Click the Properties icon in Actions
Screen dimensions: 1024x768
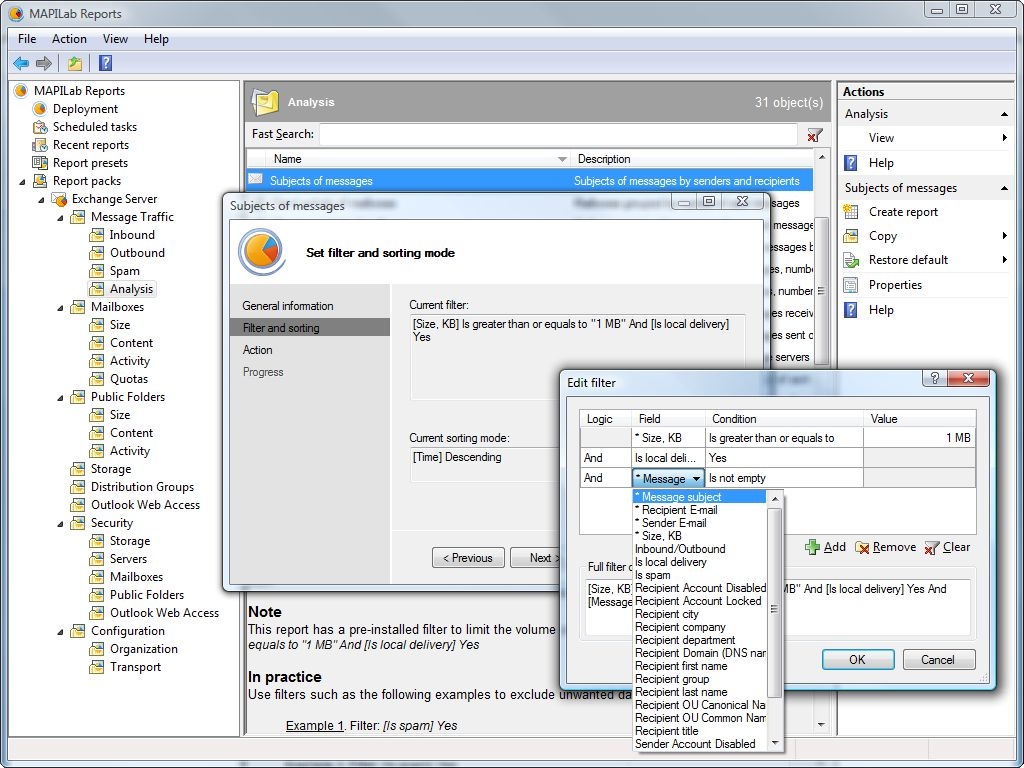(851, 285)
